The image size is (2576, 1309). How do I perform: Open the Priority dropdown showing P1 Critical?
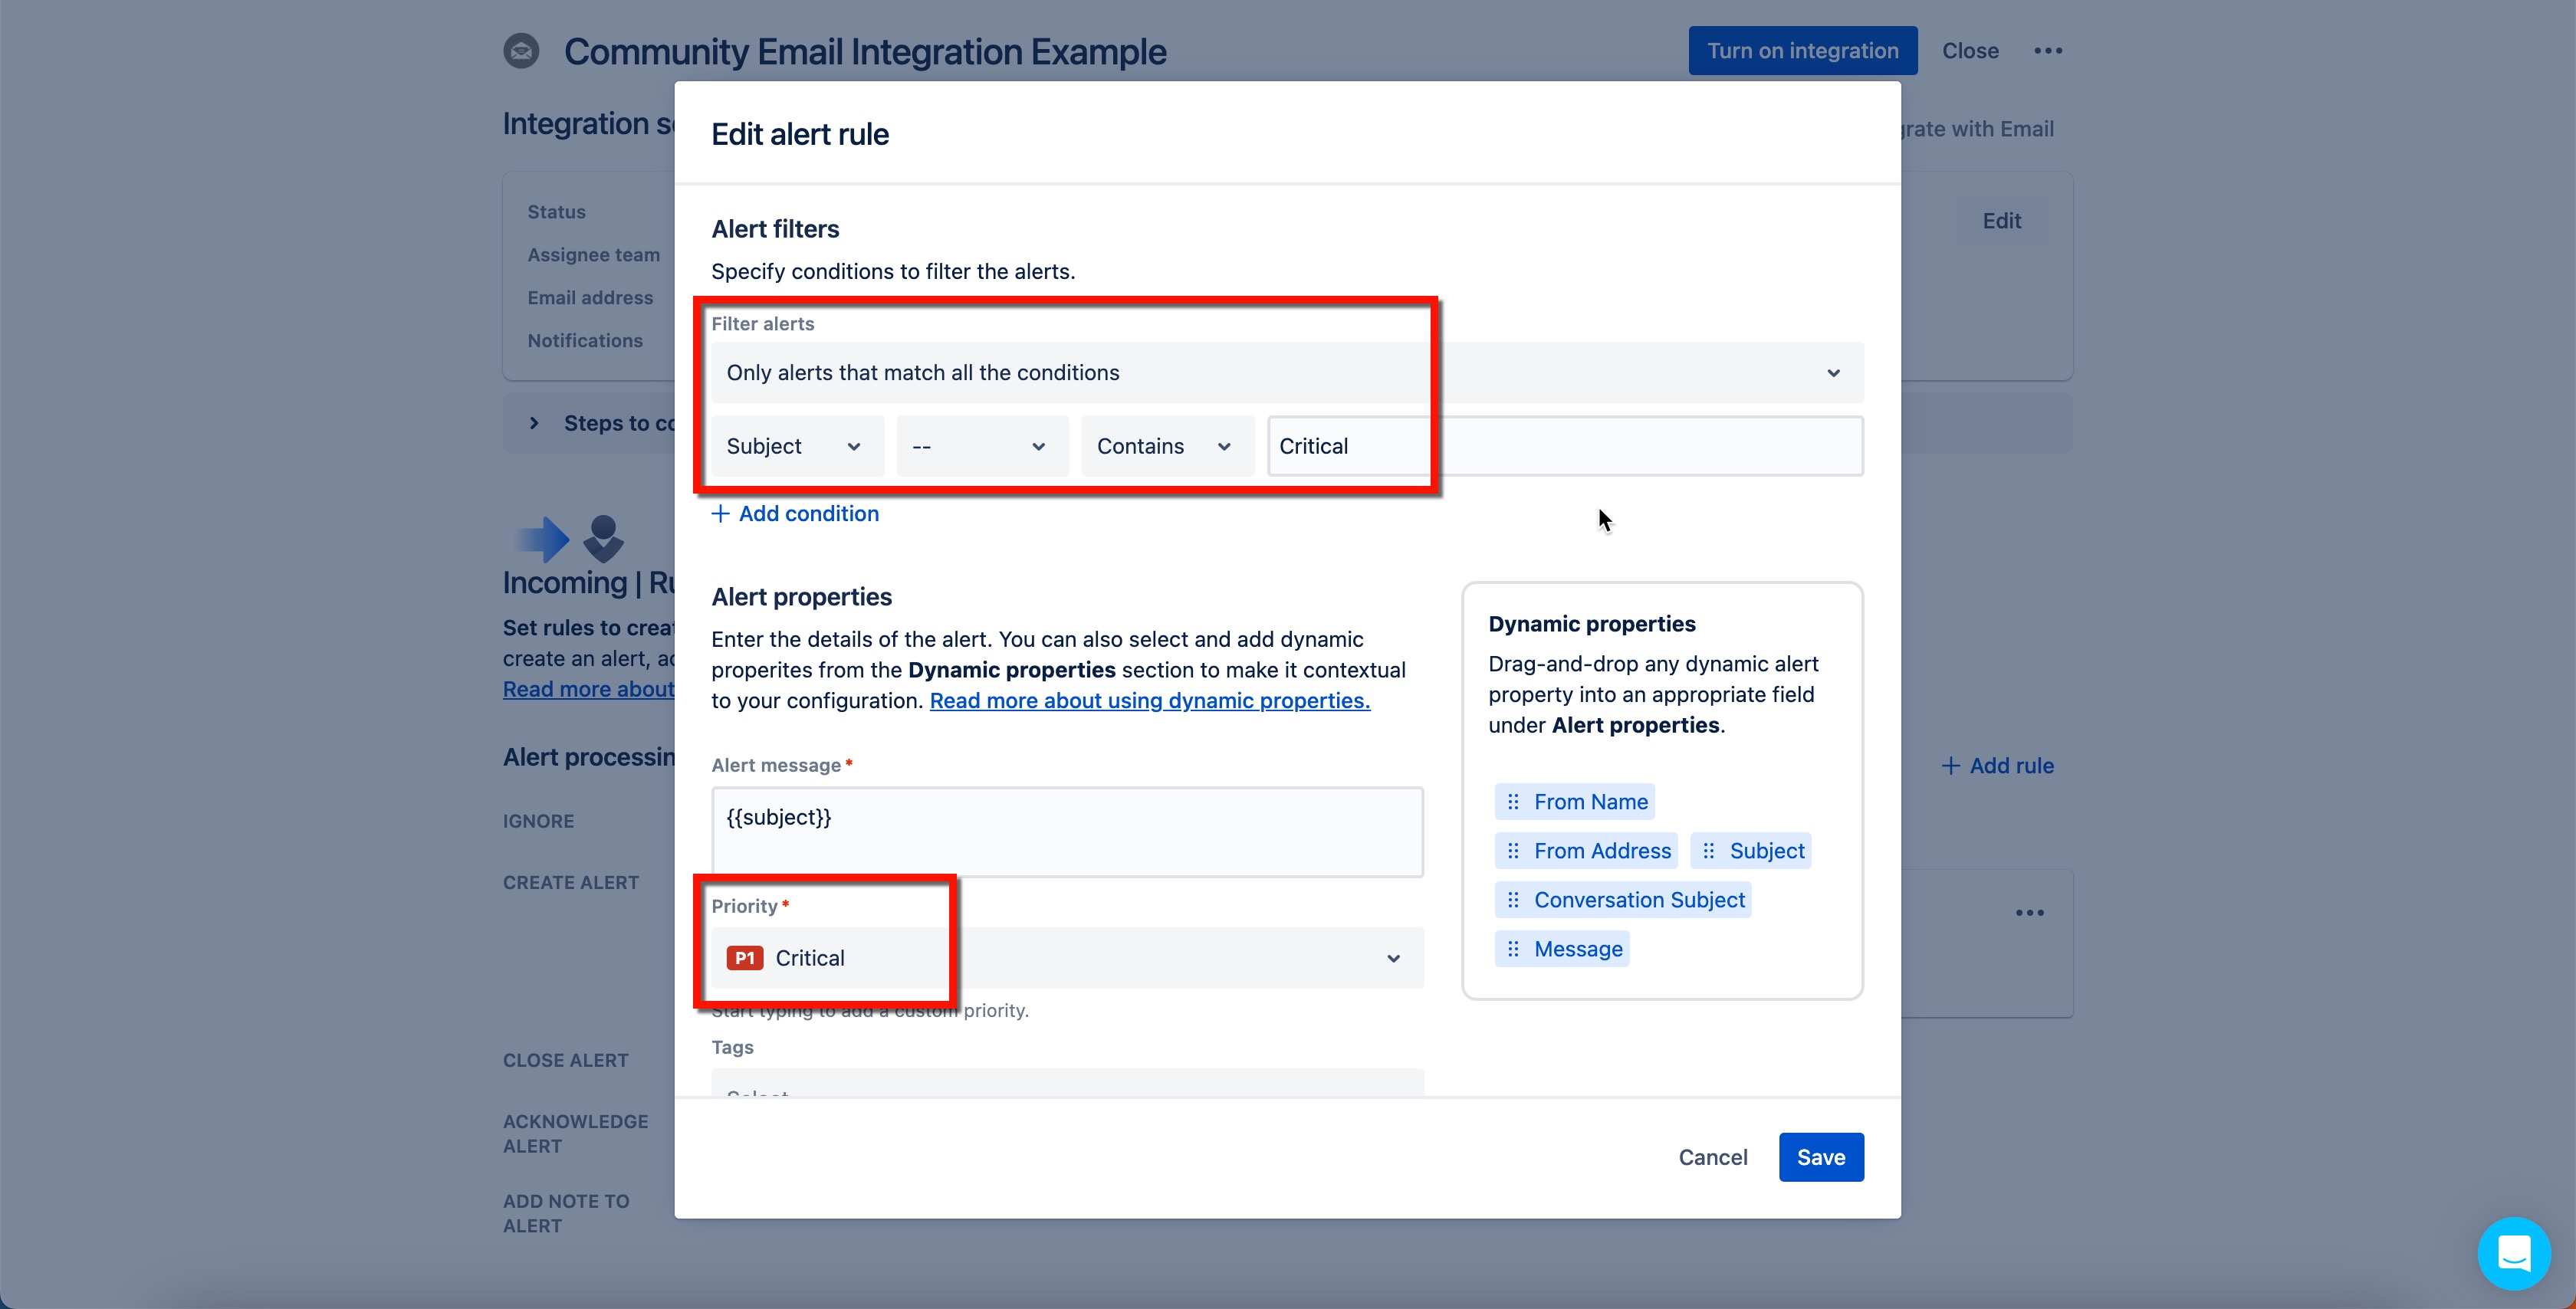[1065, 958]
